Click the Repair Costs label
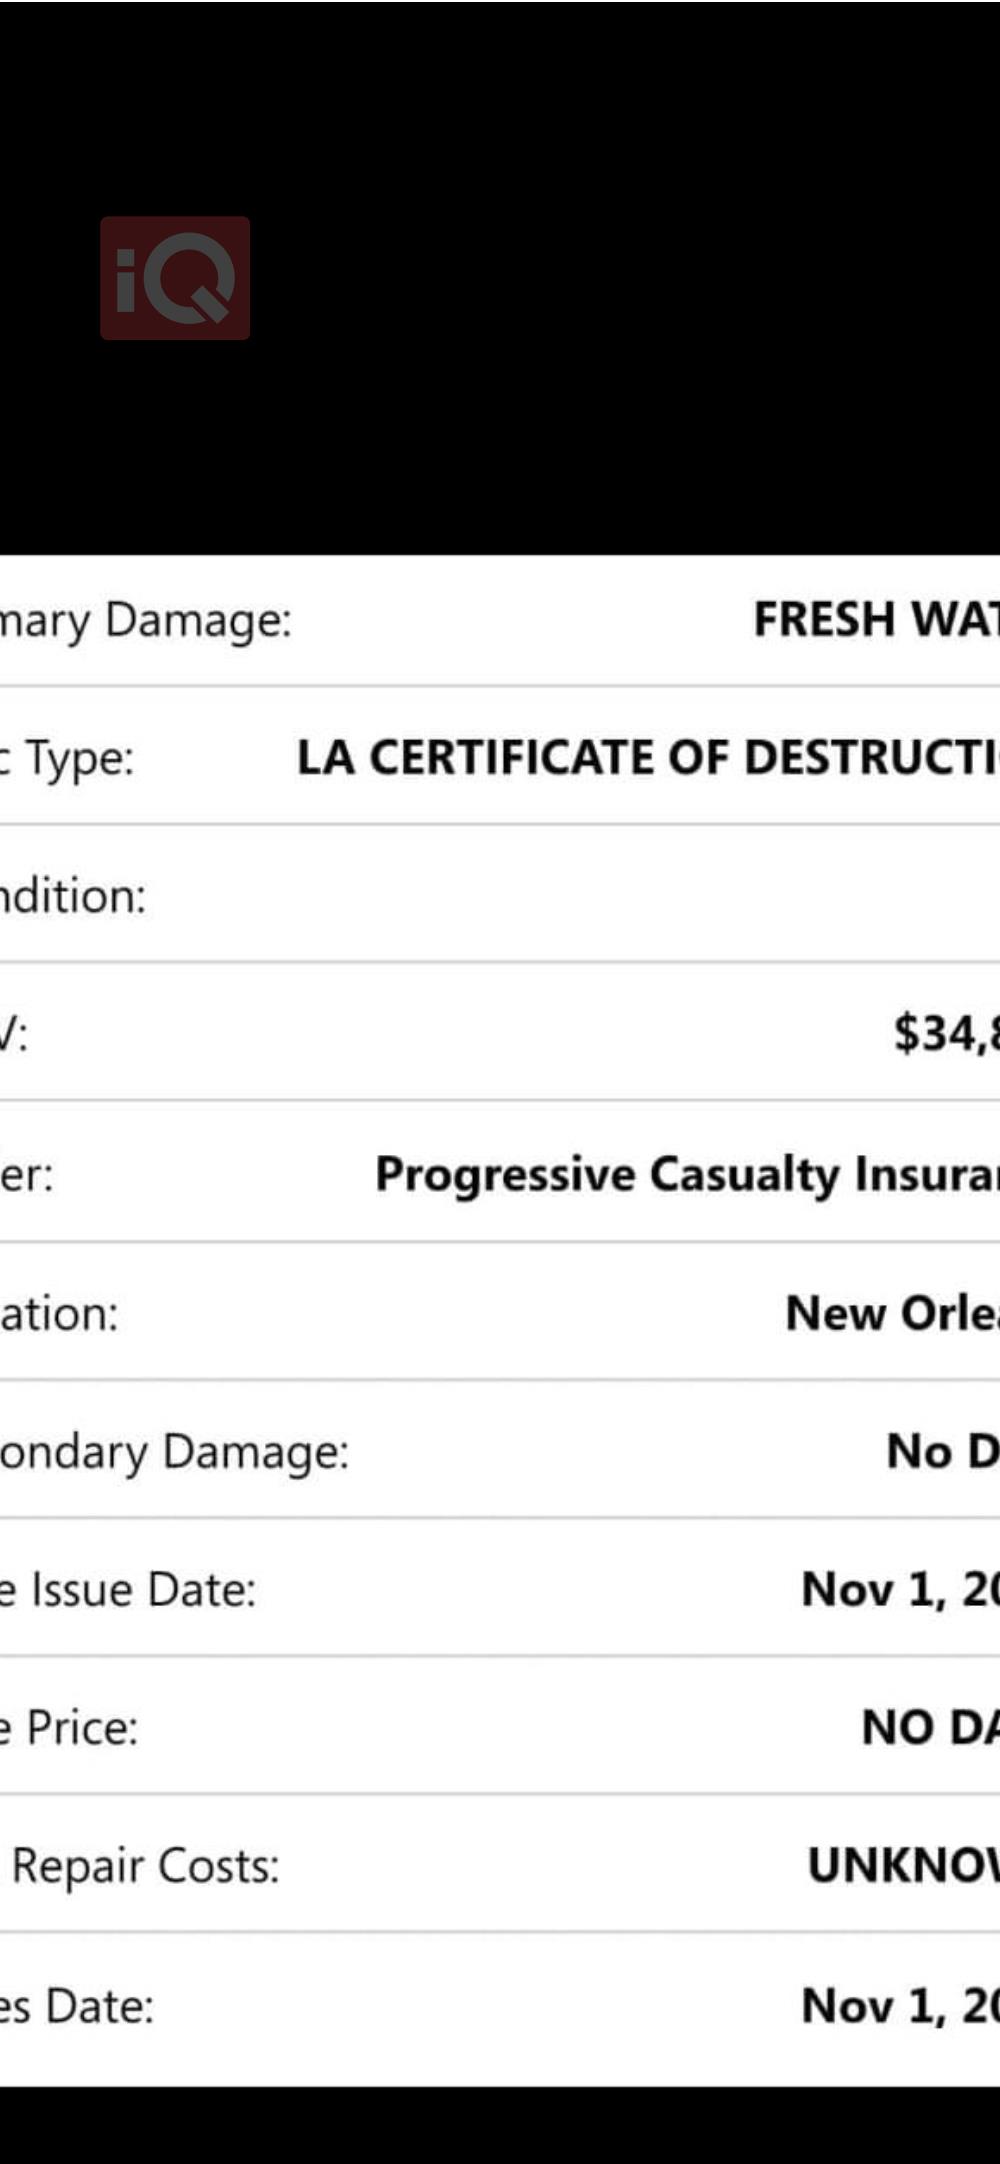Screen dimensions: 1000x2164 [x=145, y=1866]
